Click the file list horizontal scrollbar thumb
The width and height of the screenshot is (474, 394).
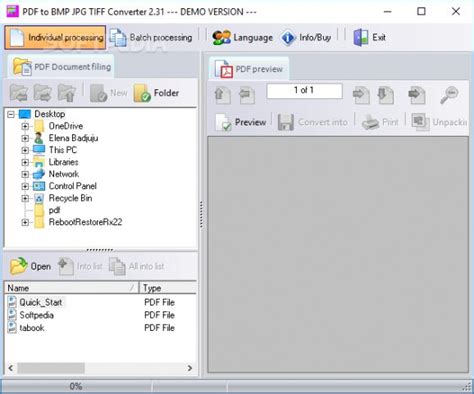click(x=51, y=368)
